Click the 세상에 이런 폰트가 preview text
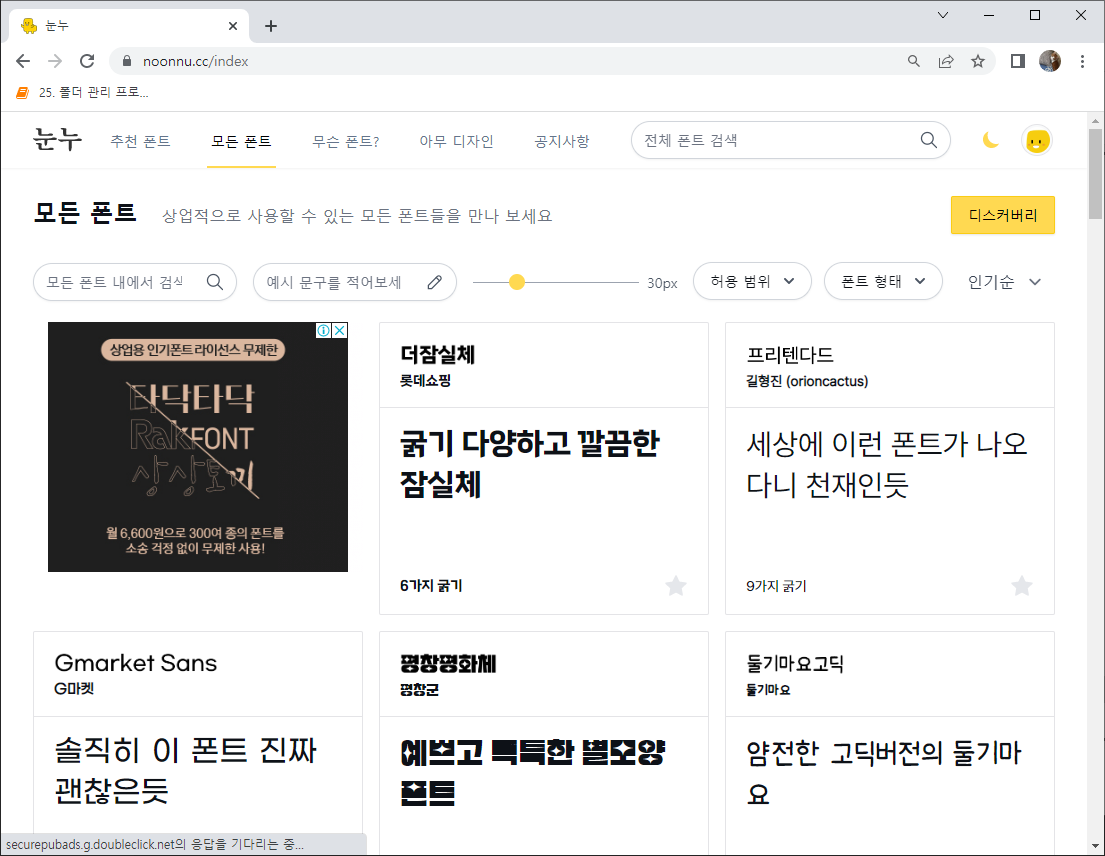This screenshot has height=856, width=1105. click(887, 464)
